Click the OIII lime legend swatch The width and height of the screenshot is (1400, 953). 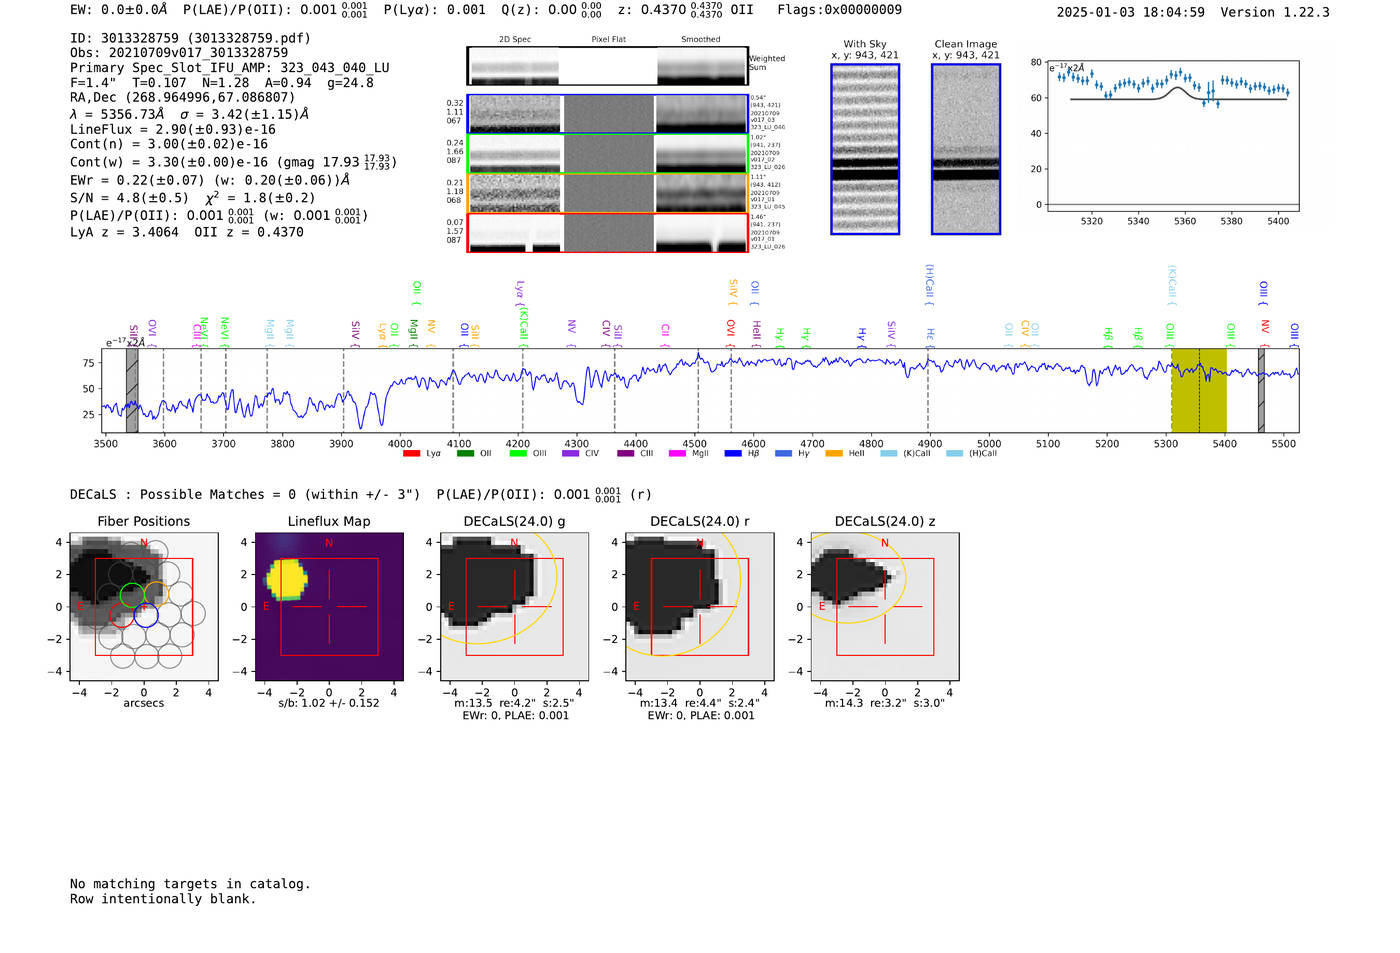tap(517, 454)
